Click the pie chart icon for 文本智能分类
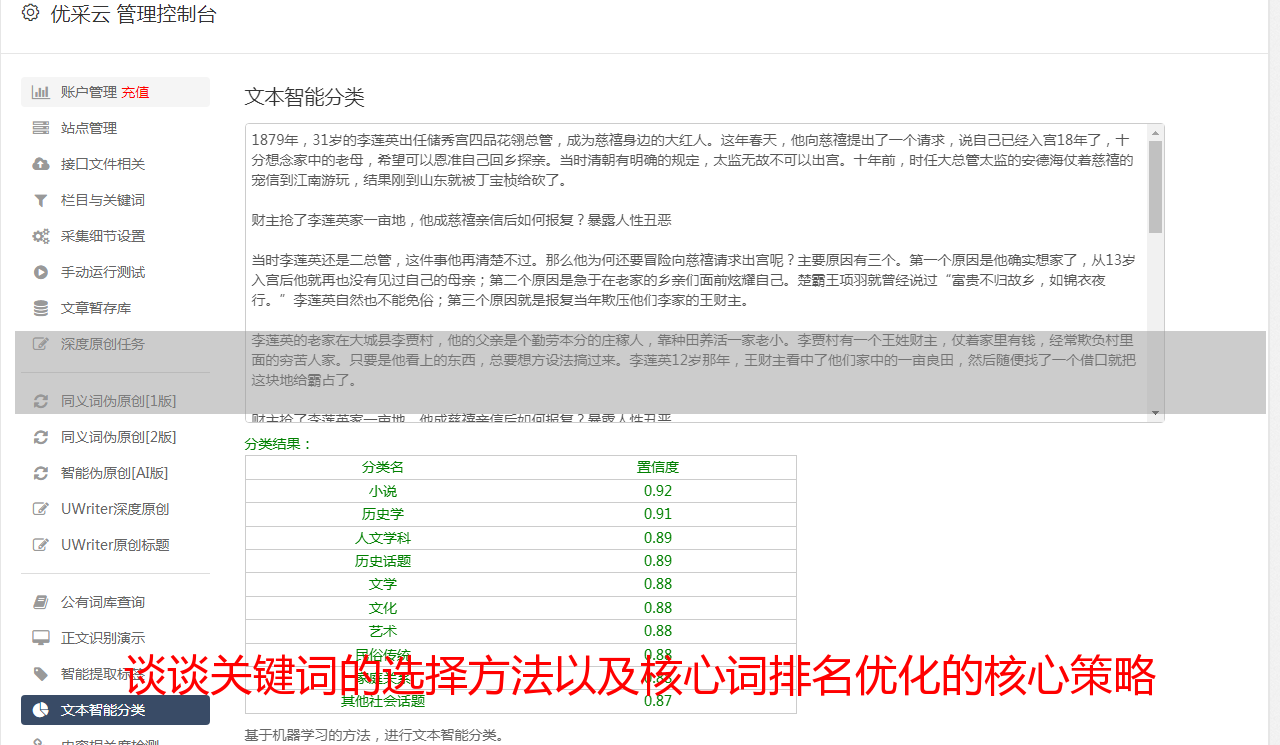 41,710
